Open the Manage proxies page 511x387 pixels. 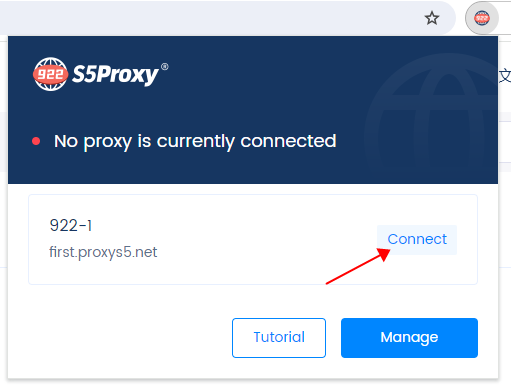pyautogui.click(x=409, y=338)
